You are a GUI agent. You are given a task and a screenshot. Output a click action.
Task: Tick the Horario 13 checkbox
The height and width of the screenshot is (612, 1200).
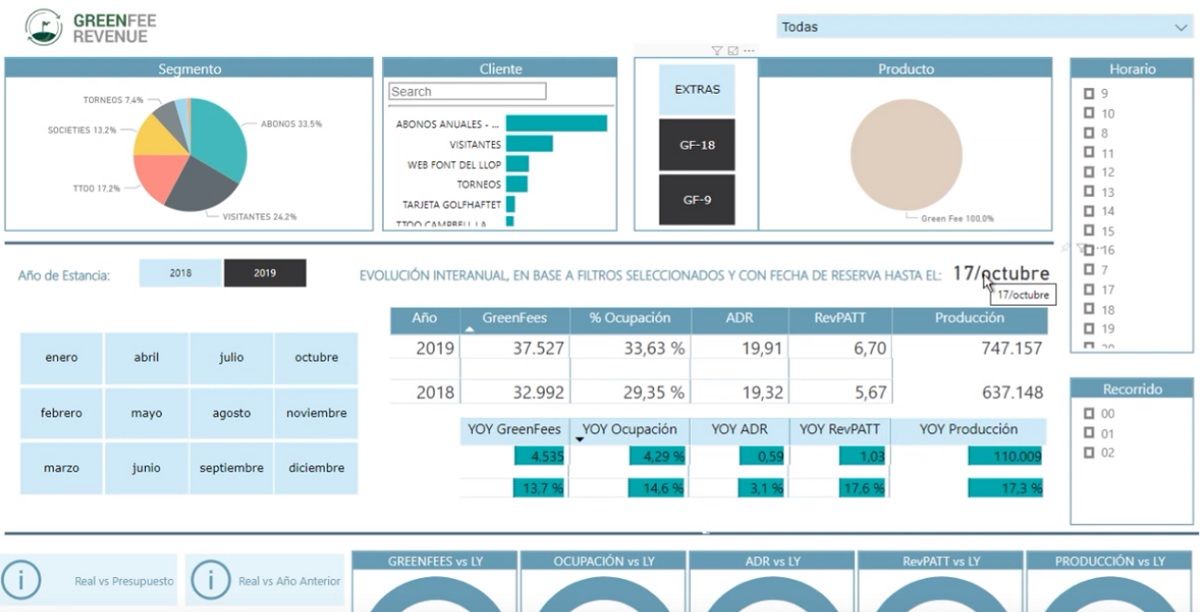(x=1090, y=191)
